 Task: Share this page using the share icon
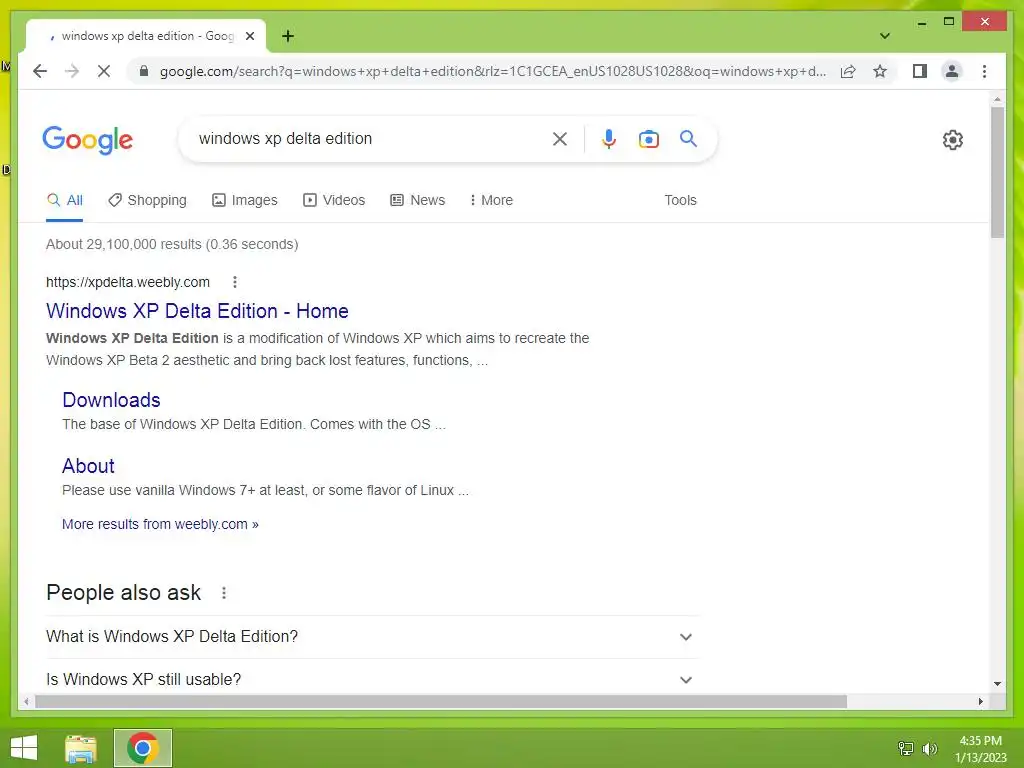pyautogui.click(x=848, y=71)
